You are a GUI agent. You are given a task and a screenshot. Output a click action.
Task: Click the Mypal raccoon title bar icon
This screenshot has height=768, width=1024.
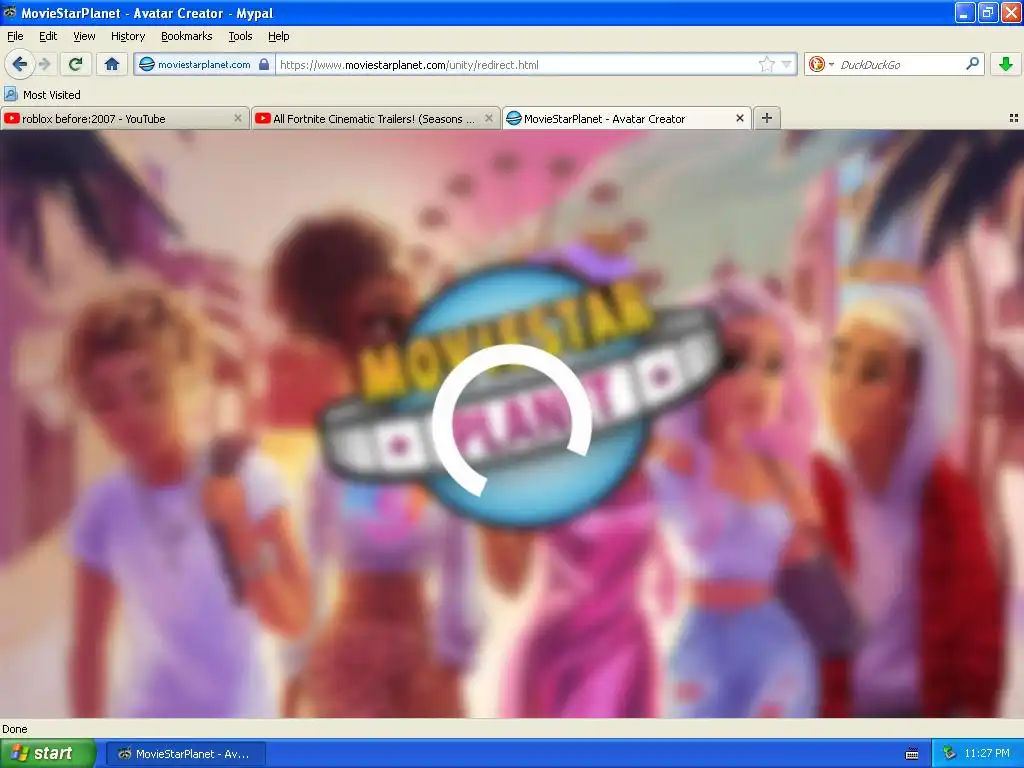(x=10, y=12)
